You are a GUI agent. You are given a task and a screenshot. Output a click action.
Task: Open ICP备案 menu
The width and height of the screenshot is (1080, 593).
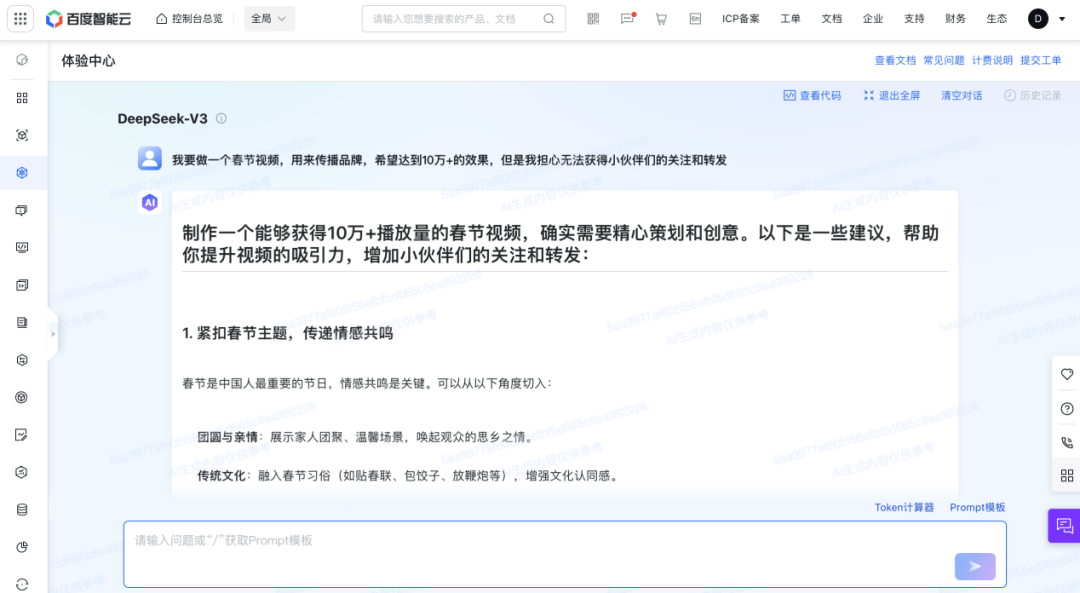tap(740, 19)
